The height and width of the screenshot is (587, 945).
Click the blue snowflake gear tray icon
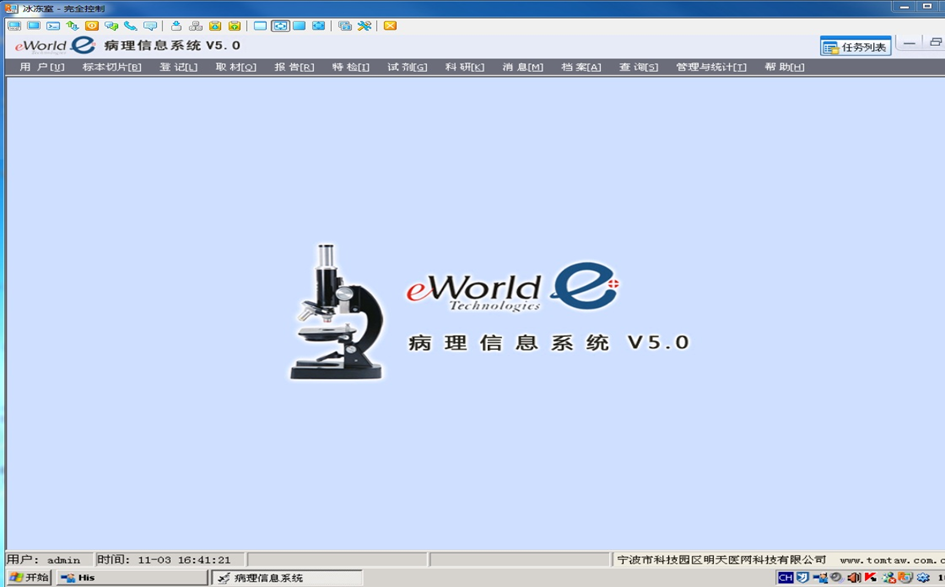click(923, 577)
